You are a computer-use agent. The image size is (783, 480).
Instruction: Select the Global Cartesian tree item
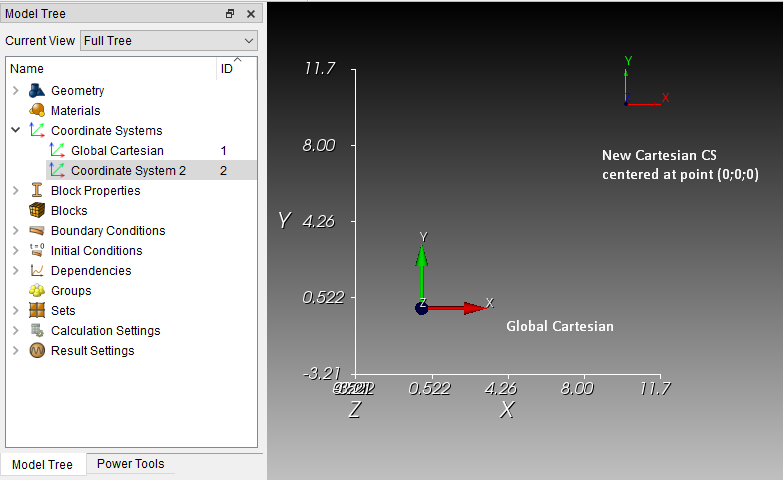click(x=117, y=150)
